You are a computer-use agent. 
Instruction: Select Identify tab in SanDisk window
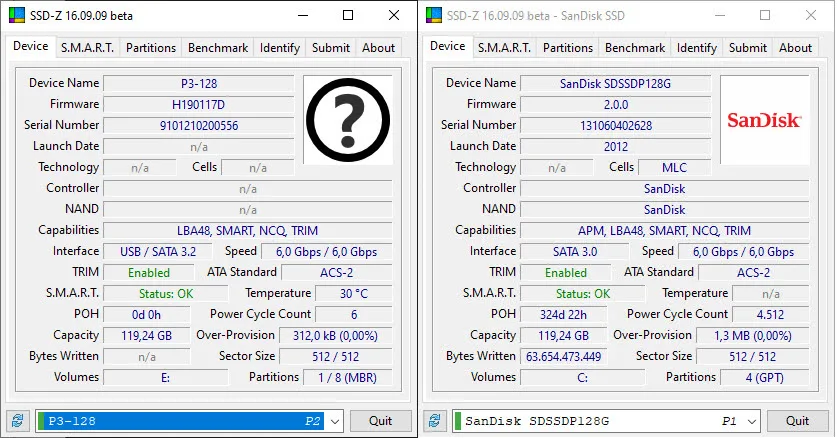(x=697, y=47)
